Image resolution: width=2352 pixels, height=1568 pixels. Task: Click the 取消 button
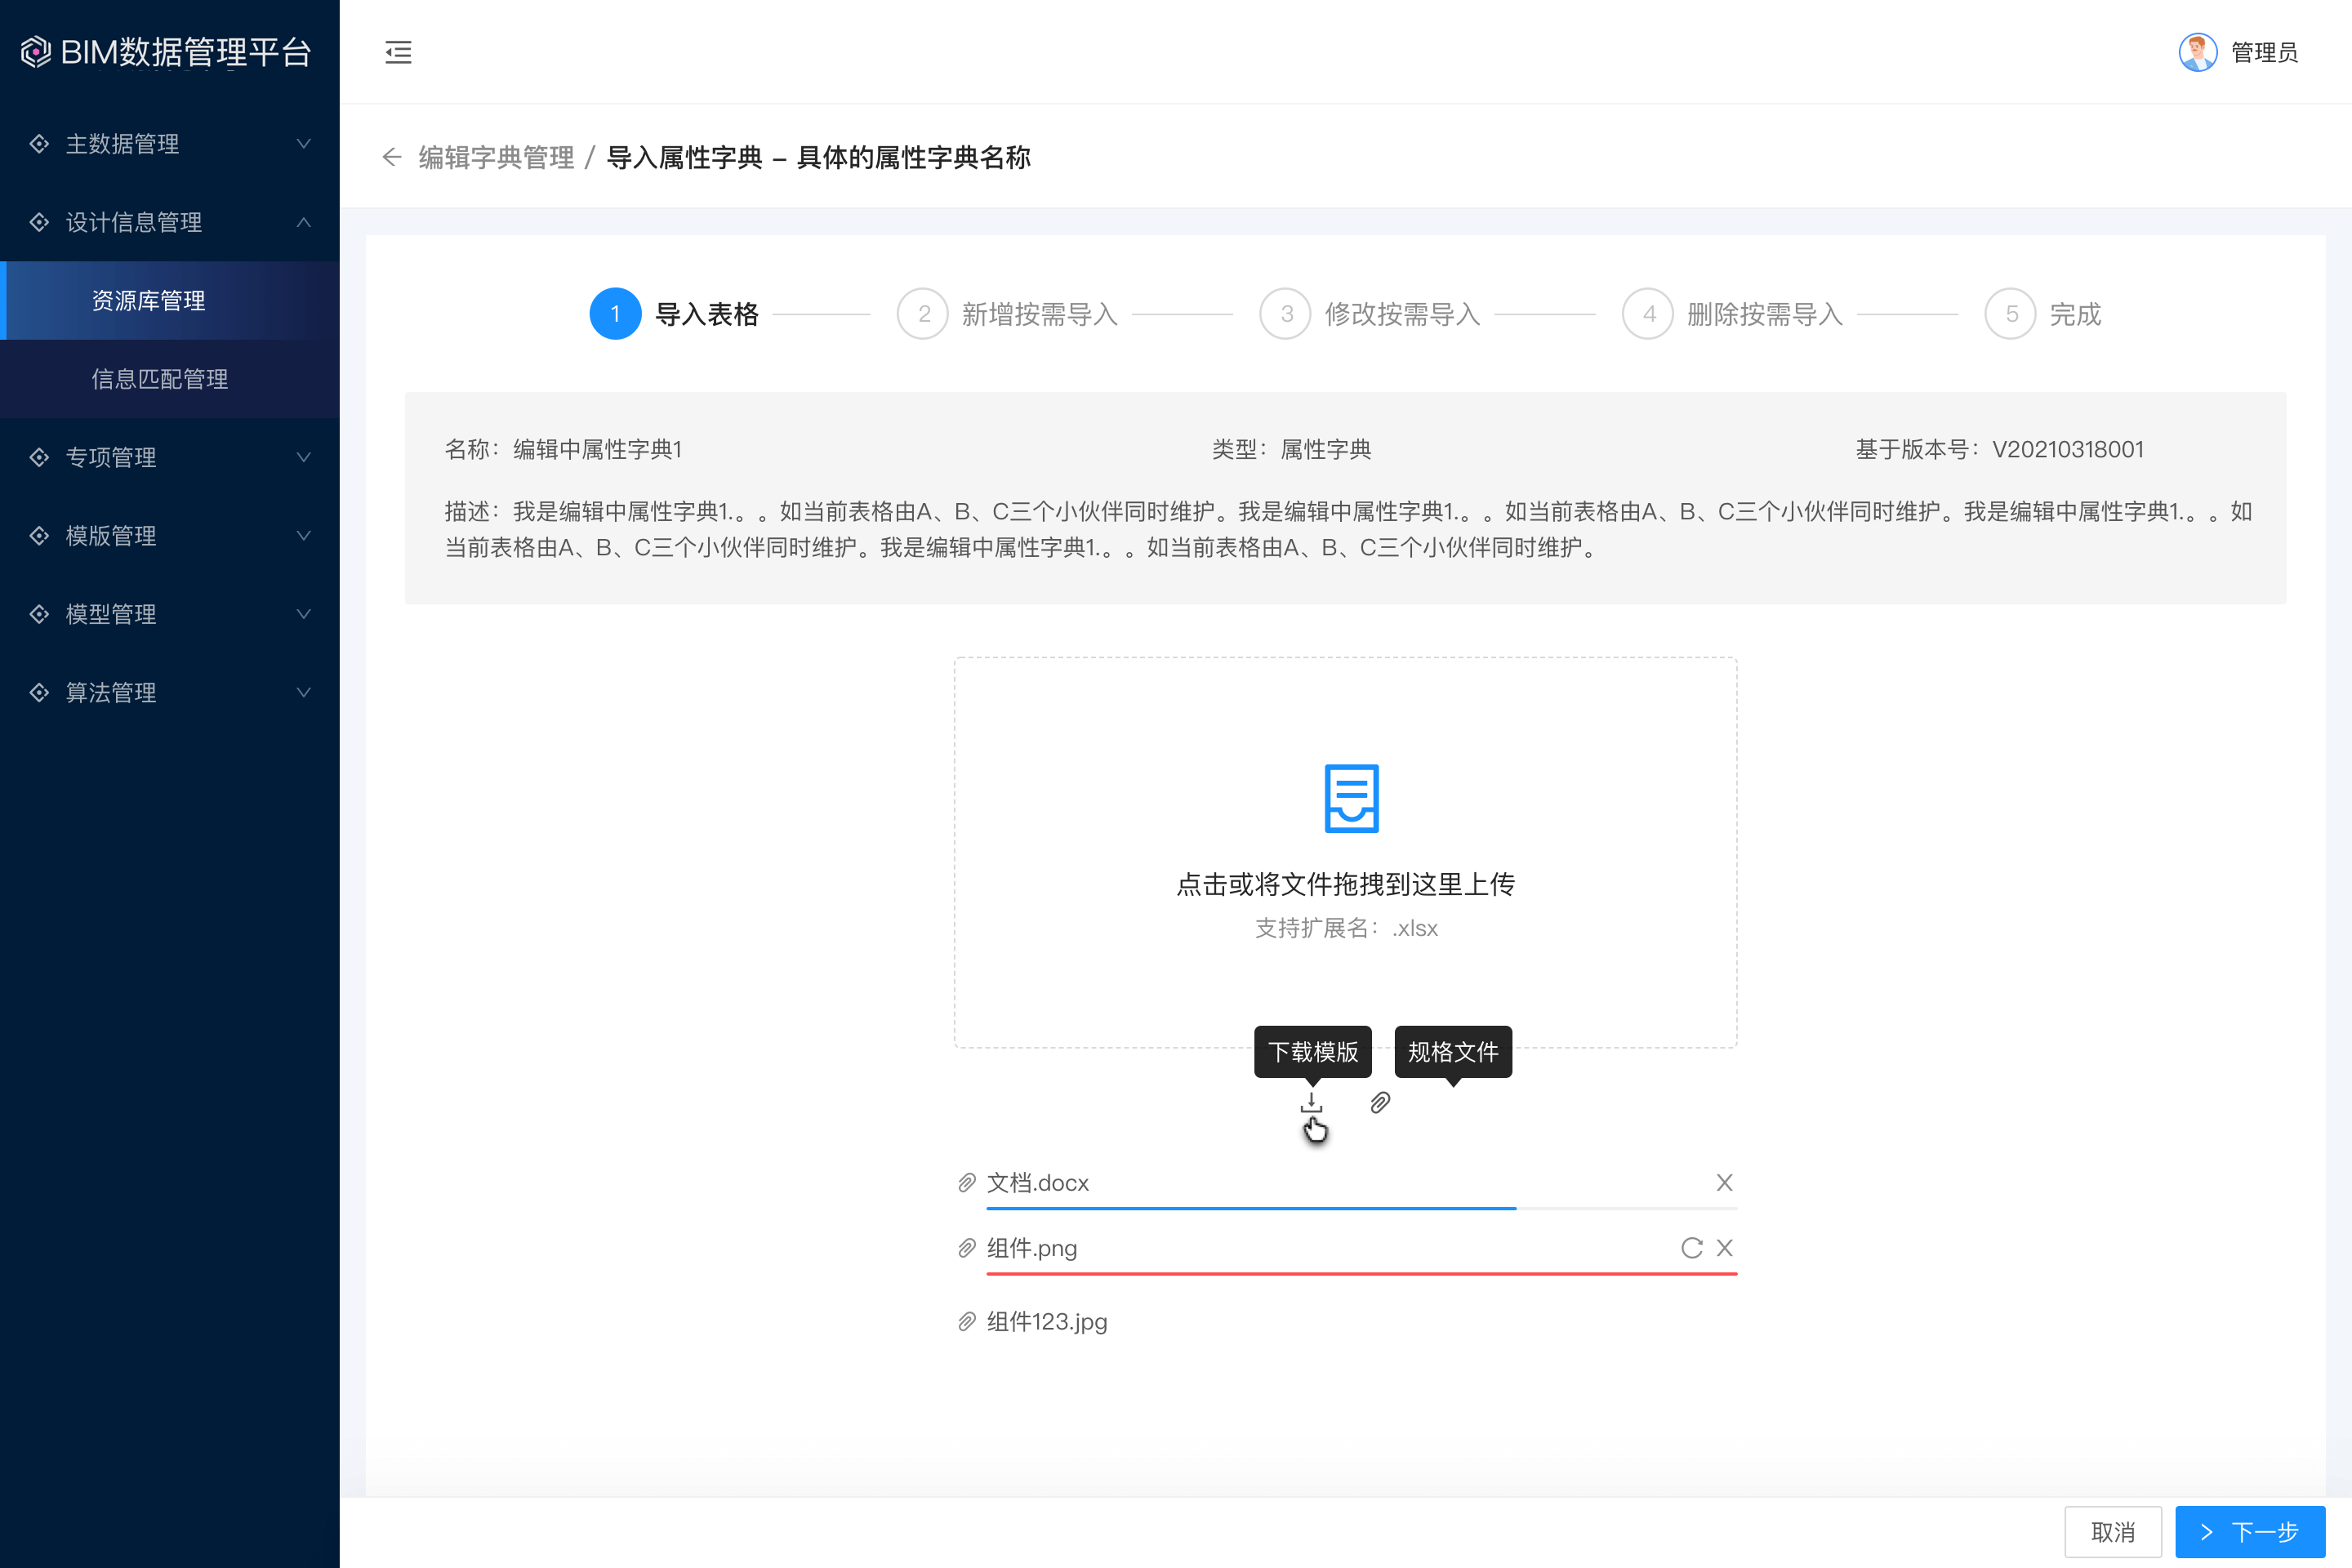click(2112, 1531)
